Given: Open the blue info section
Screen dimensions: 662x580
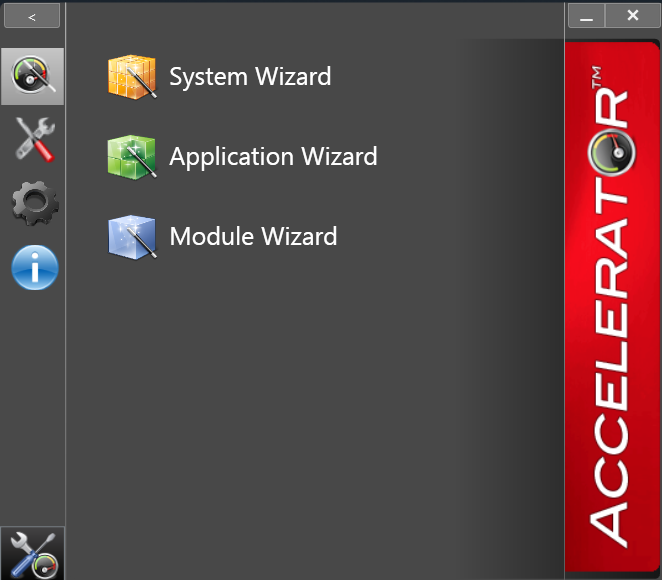Looking at the screenshot, I should 35,267.
